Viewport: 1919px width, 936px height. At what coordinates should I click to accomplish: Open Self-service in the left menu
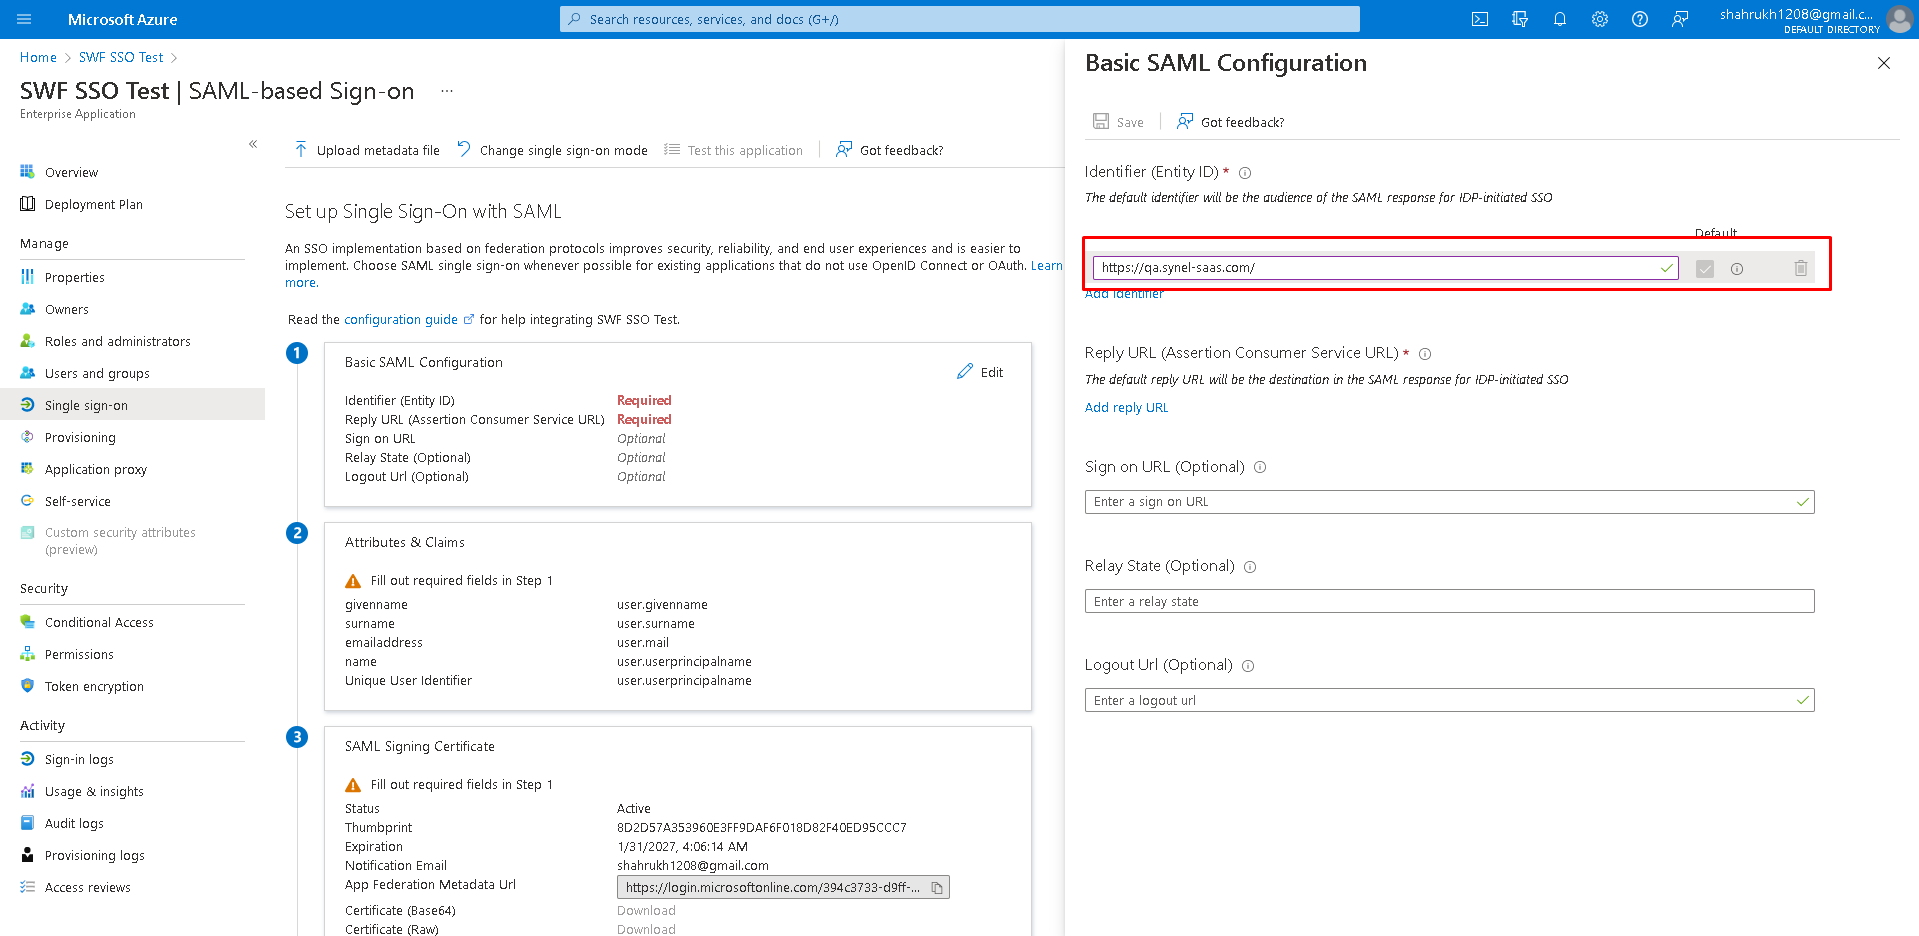click(77, 502)
